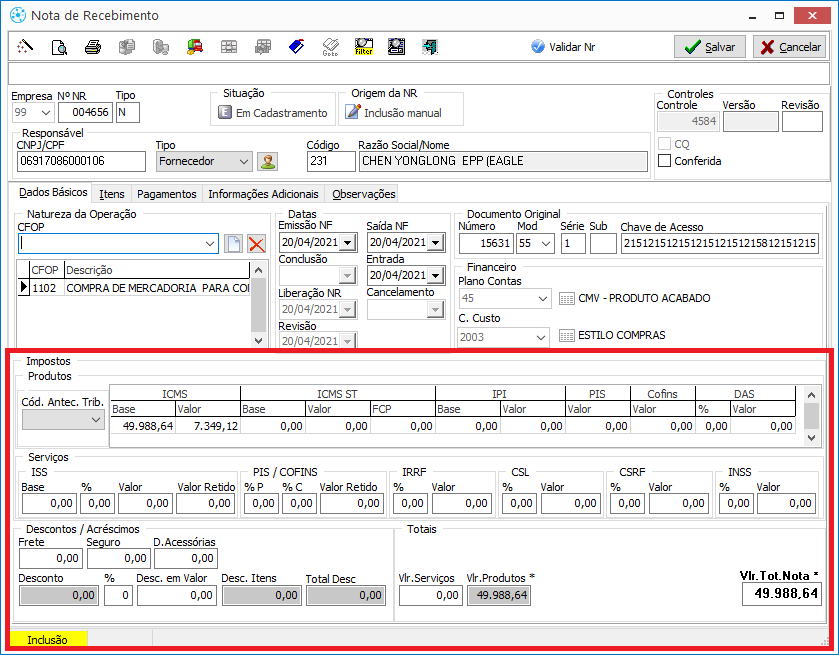
Task: Click the Vlr.Tot.Nota field
Action: click(x=782, y=593)
